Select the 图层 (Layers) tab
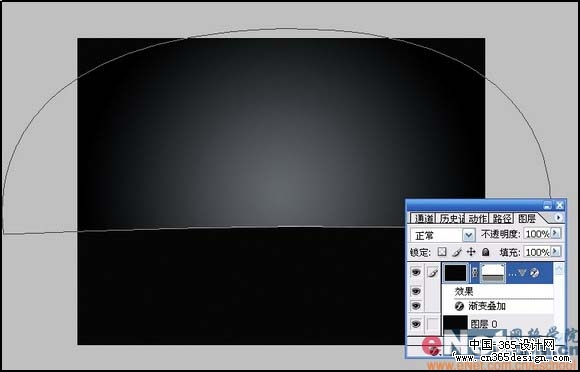580x372 pixels. [x=527, y=219]
